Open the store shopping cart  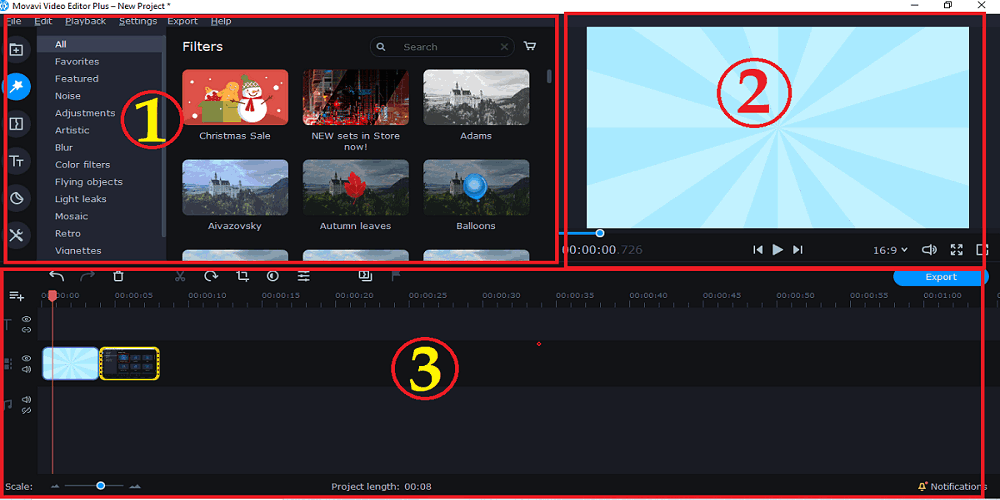[x=529, y=47]
